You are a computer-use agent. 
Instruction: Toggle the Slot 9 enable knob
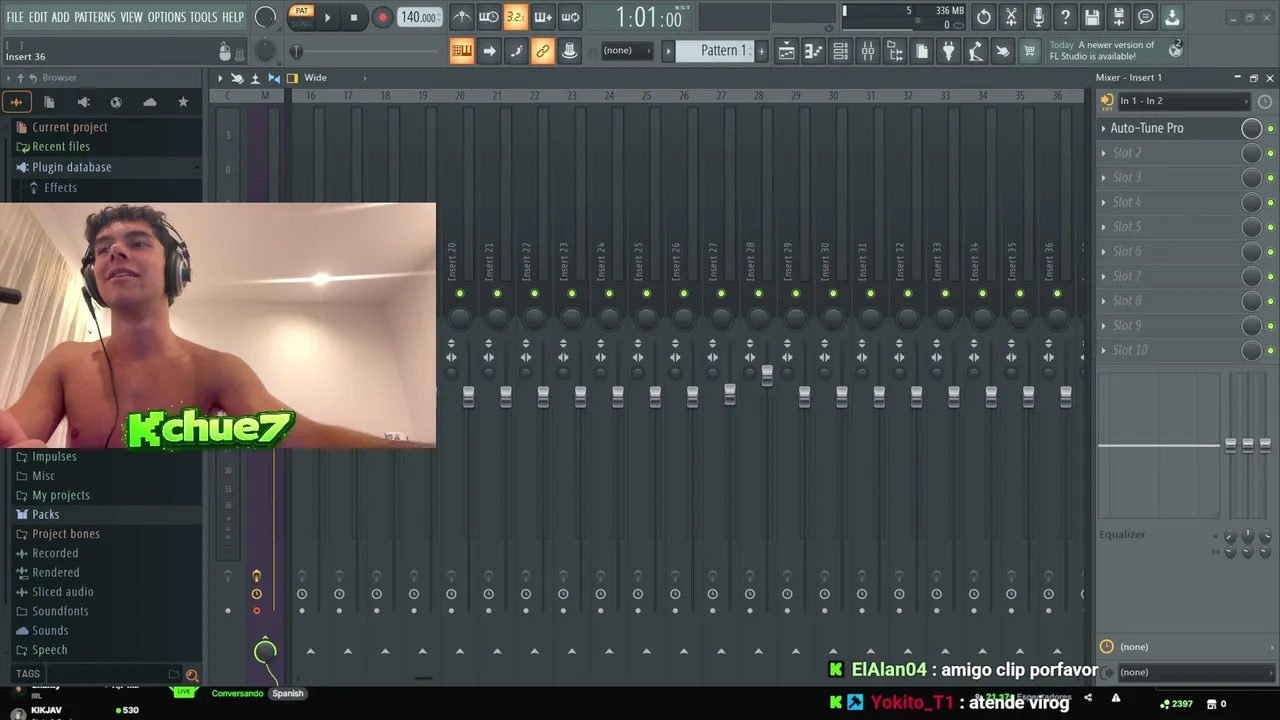[x=1251, y=326]
